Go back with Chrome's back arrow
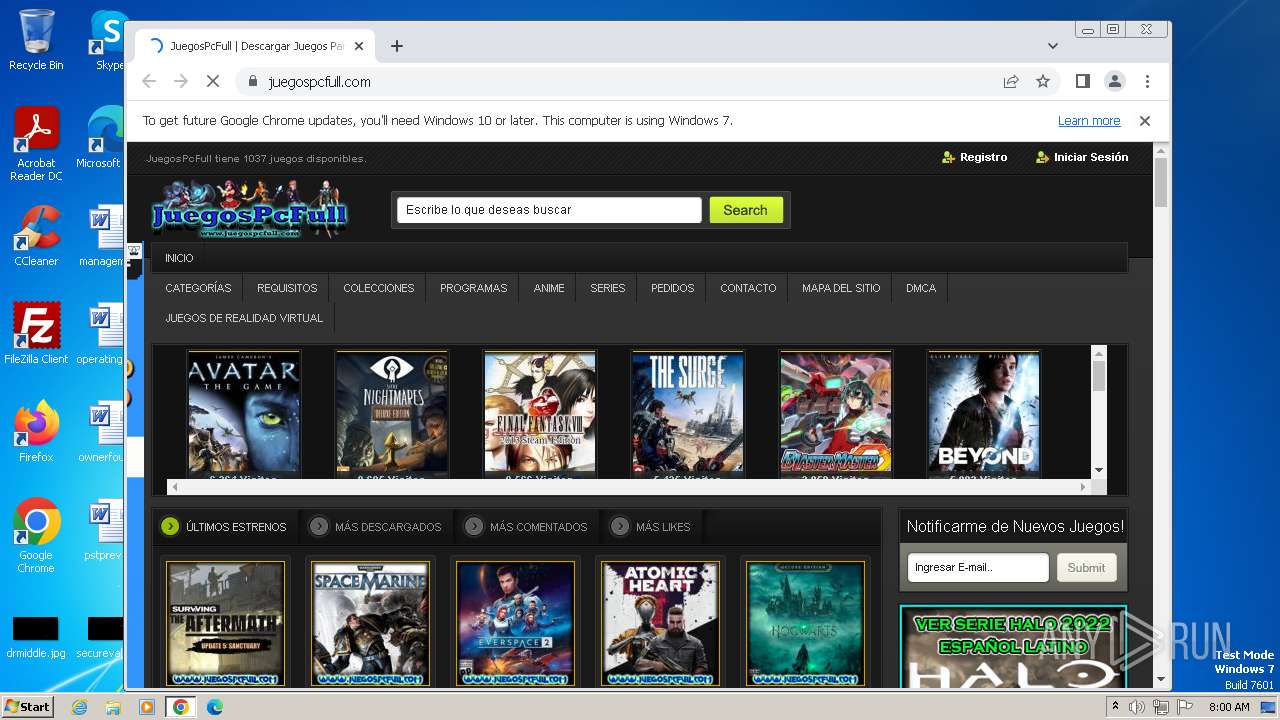 pos(149,82)
